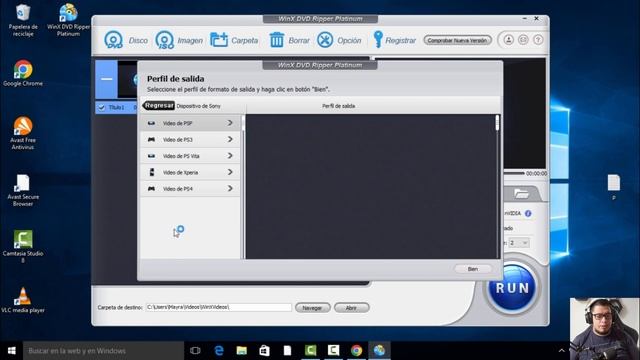The image size is (640, 360).
Task: Expand the Video de Xperia chevron
Action: coord(230,172)
